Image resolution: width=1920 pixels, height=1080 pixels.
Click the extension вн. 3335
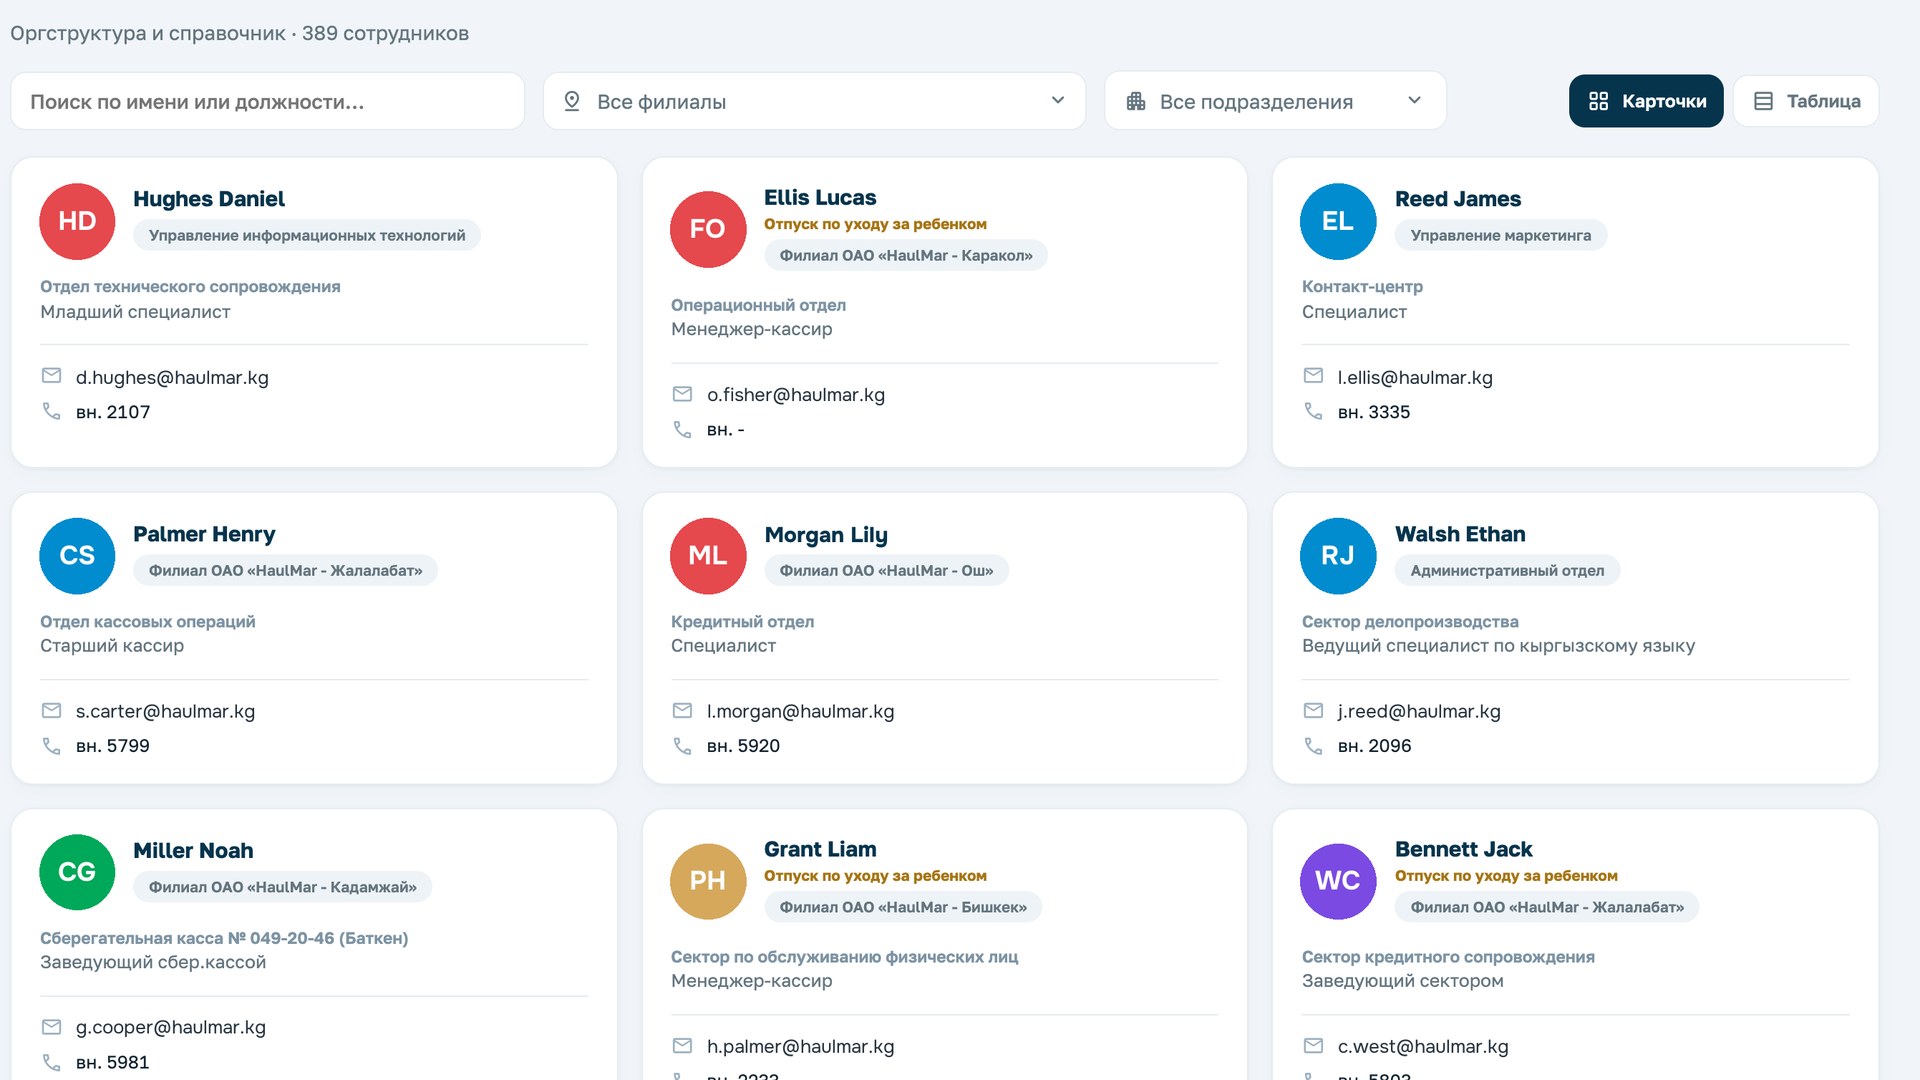click(1374, 412)
